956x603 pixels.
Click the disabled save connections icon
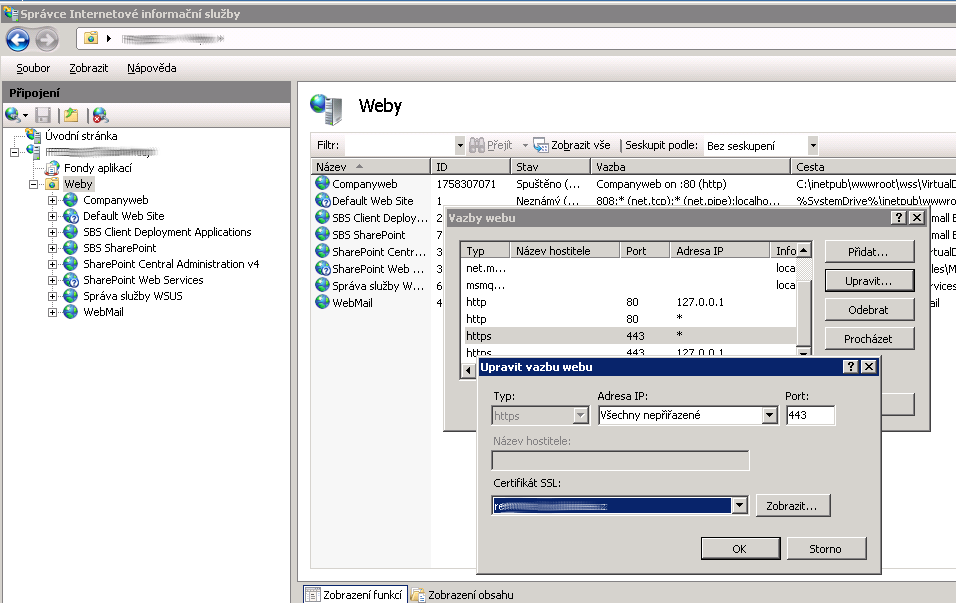pyautogui.click(x=43, y=115)
